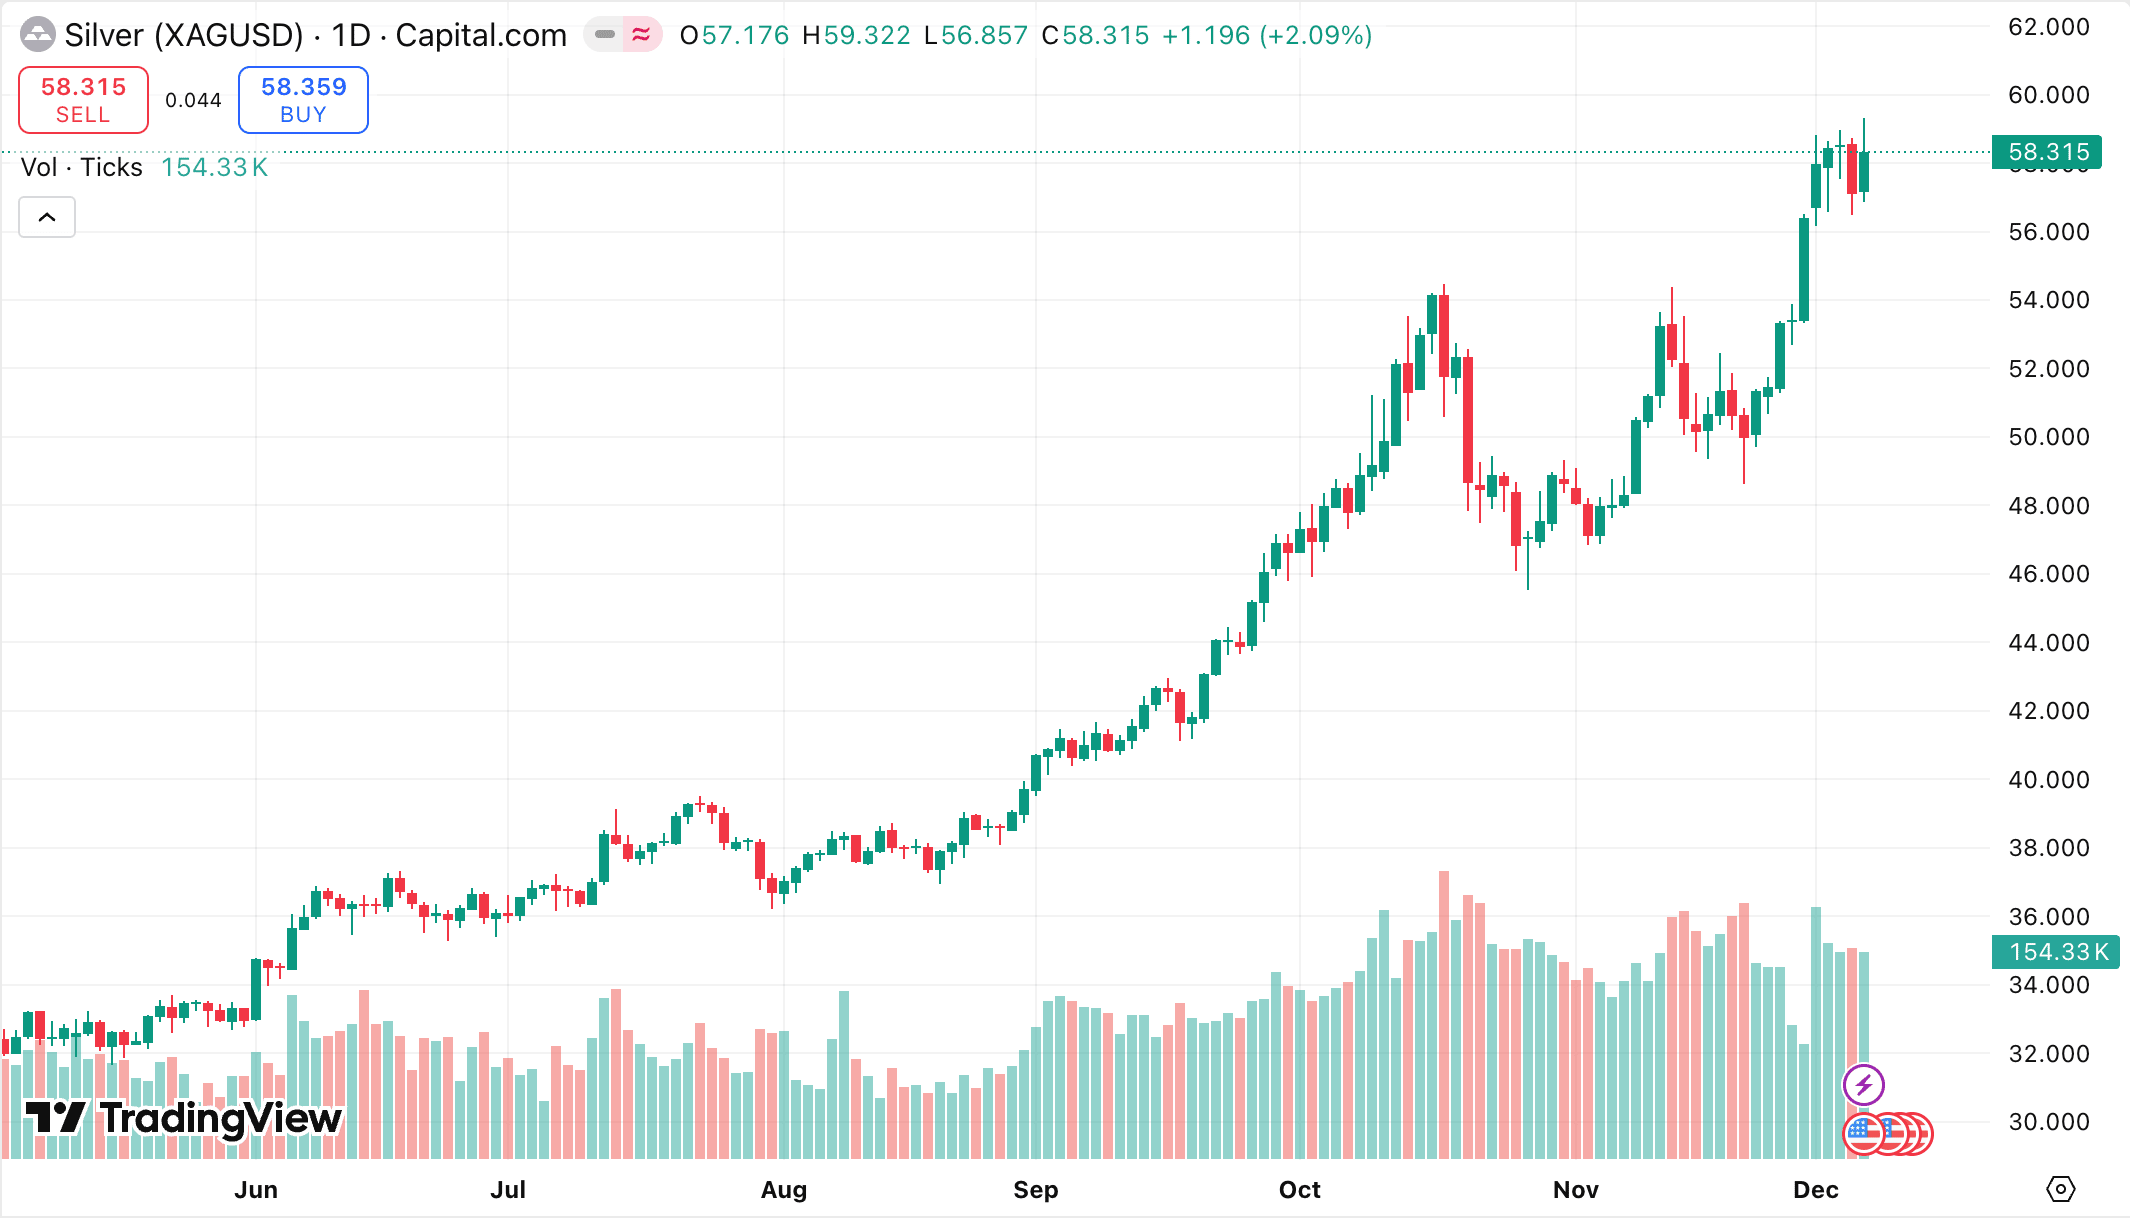Click the Dec label on time axis

click(x=1815, y=1189)
